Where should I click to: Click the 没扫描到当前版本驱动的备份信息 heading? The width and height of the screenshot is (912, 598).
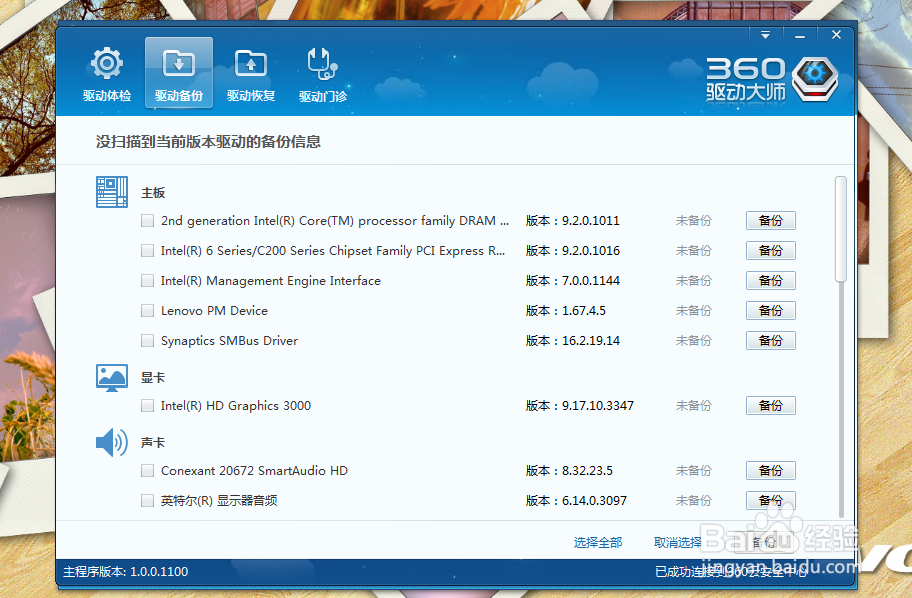pos(208,142)
